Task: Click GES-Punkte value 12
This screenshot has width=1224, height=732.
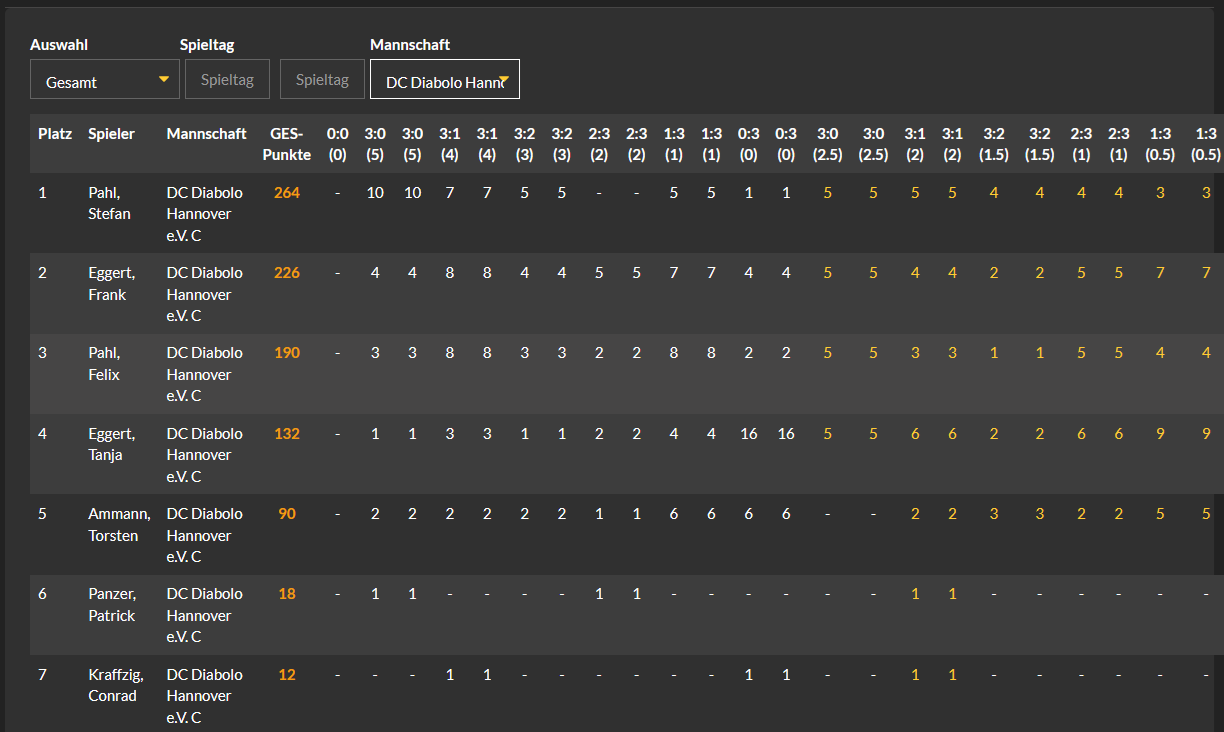Action: tap(287, 674)
